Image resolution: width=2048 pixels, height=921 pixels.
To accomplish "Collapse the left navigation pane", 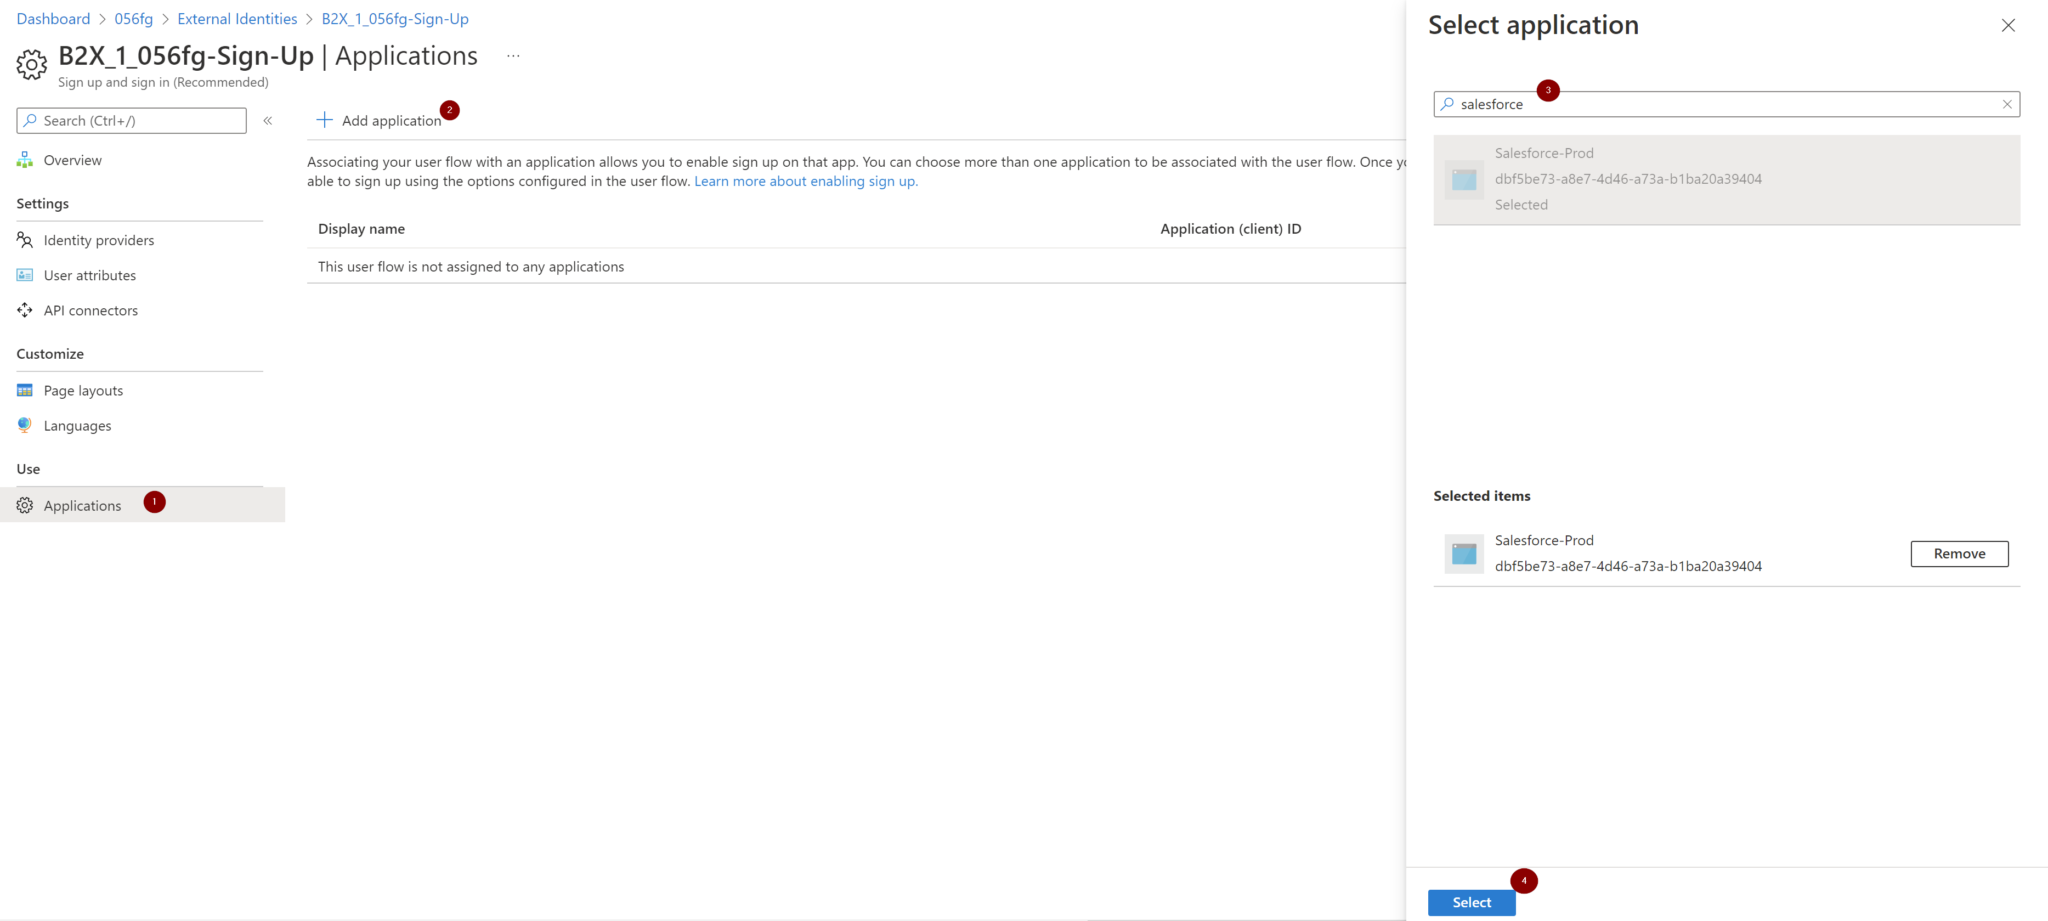I will [268, 120].
